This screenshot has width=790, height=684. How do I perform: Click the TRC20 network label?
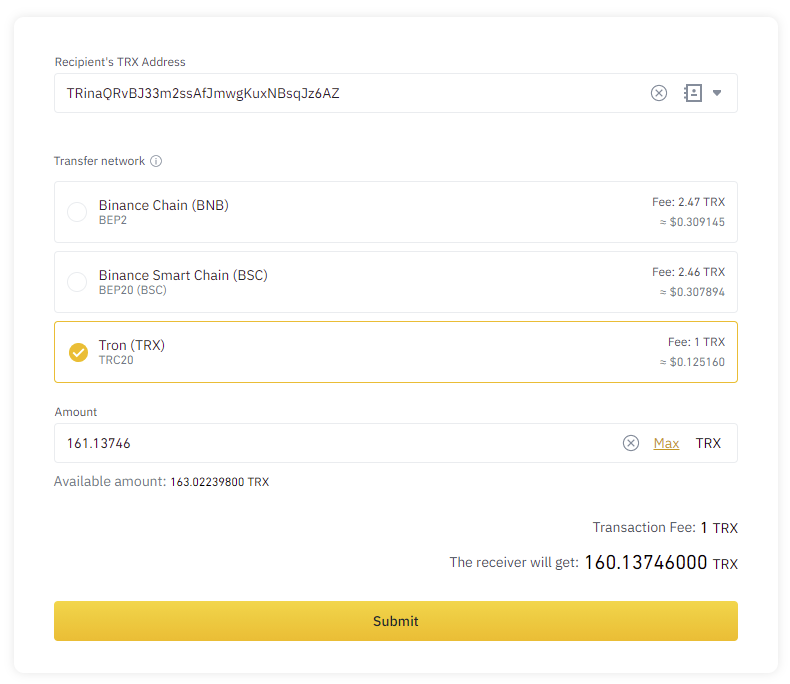click(116, 360)
